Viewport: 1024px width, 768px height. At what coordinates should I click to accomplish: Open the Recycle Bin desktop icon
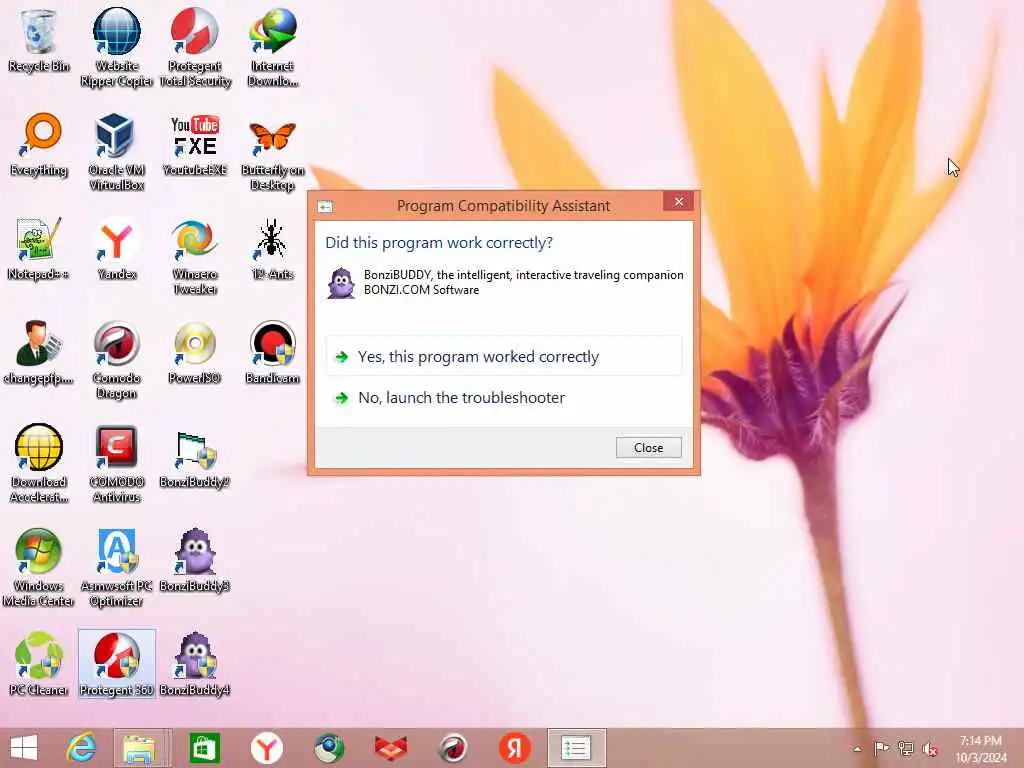coord(39,40)
